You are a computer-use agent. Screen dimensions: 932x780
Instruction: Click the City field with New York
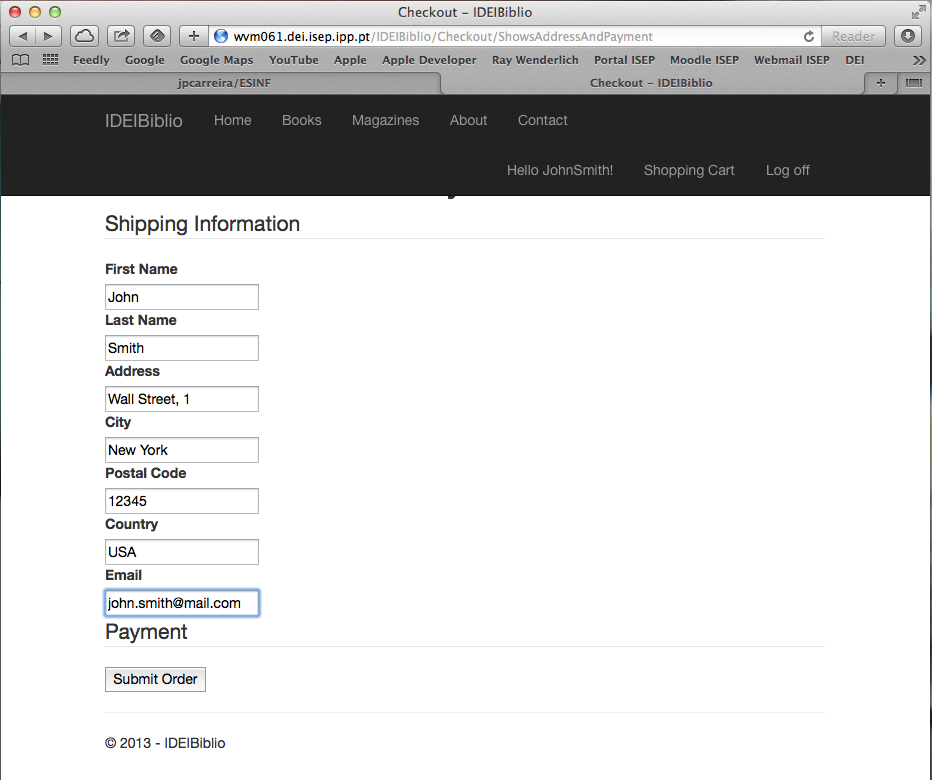pyautogui.click(x=182, y=450)
